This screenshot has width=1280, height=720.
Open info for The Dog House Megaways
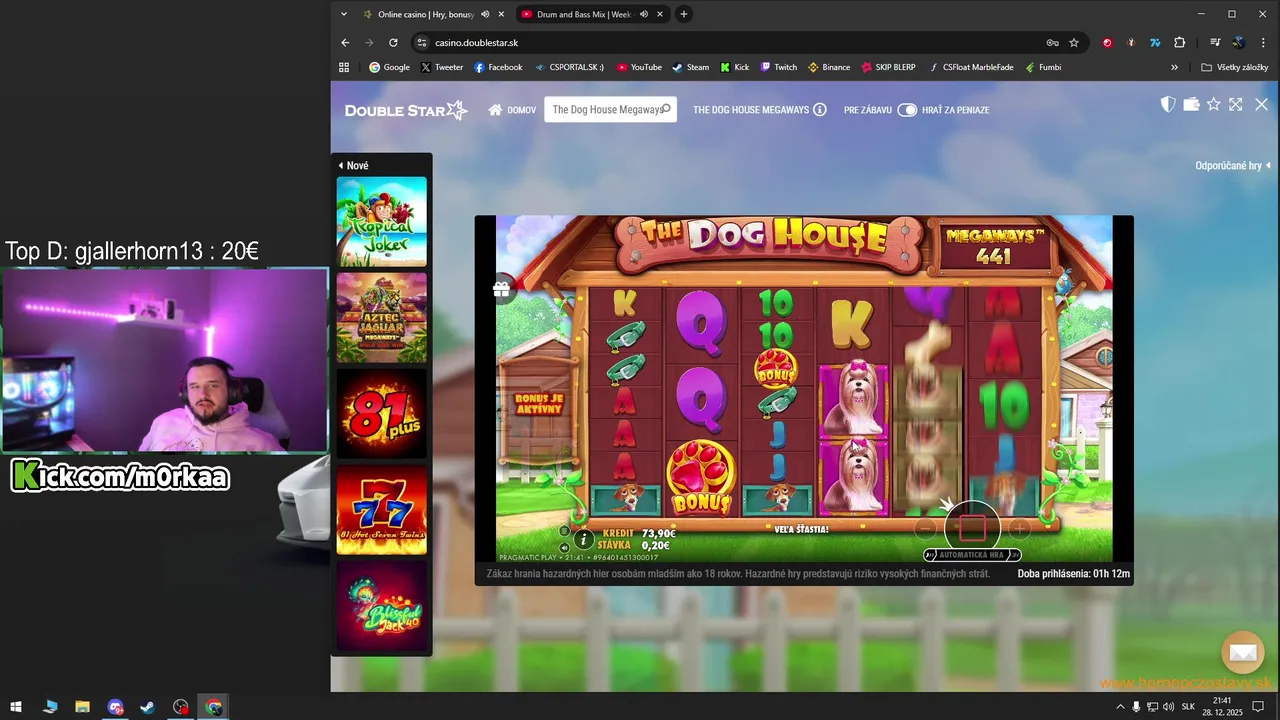pyautogui.click(x=820, y=110)
